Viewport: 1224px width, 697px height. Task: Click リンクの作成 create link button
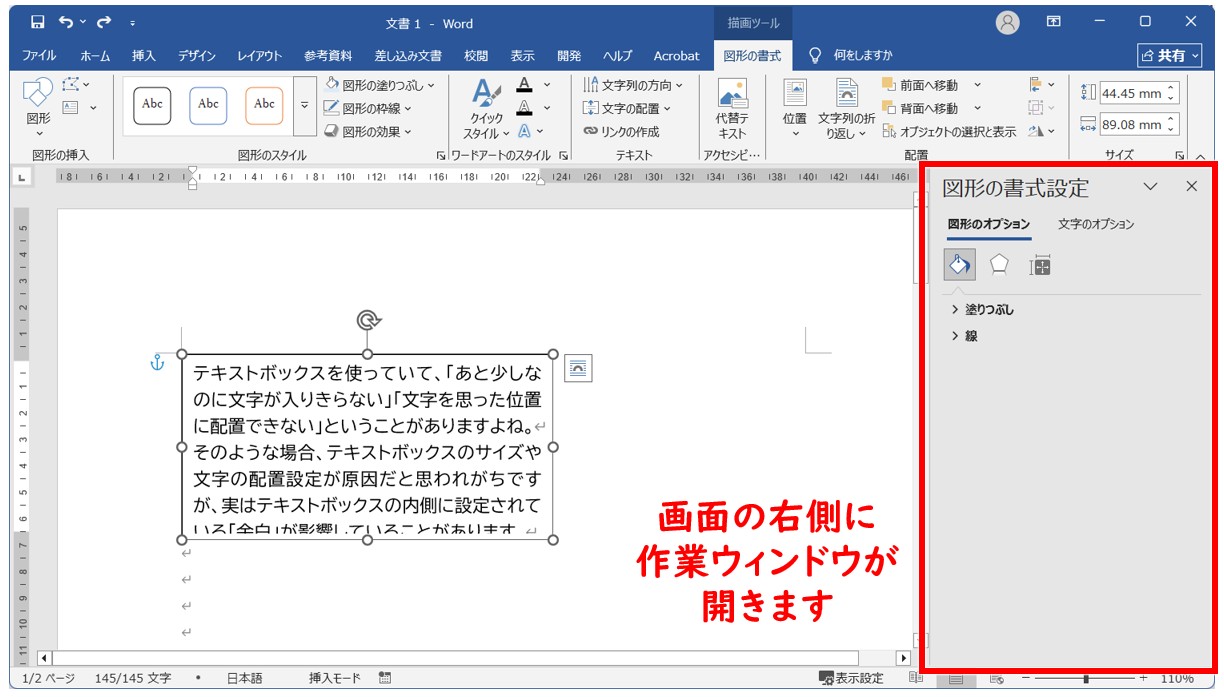(x=621, y=131)
